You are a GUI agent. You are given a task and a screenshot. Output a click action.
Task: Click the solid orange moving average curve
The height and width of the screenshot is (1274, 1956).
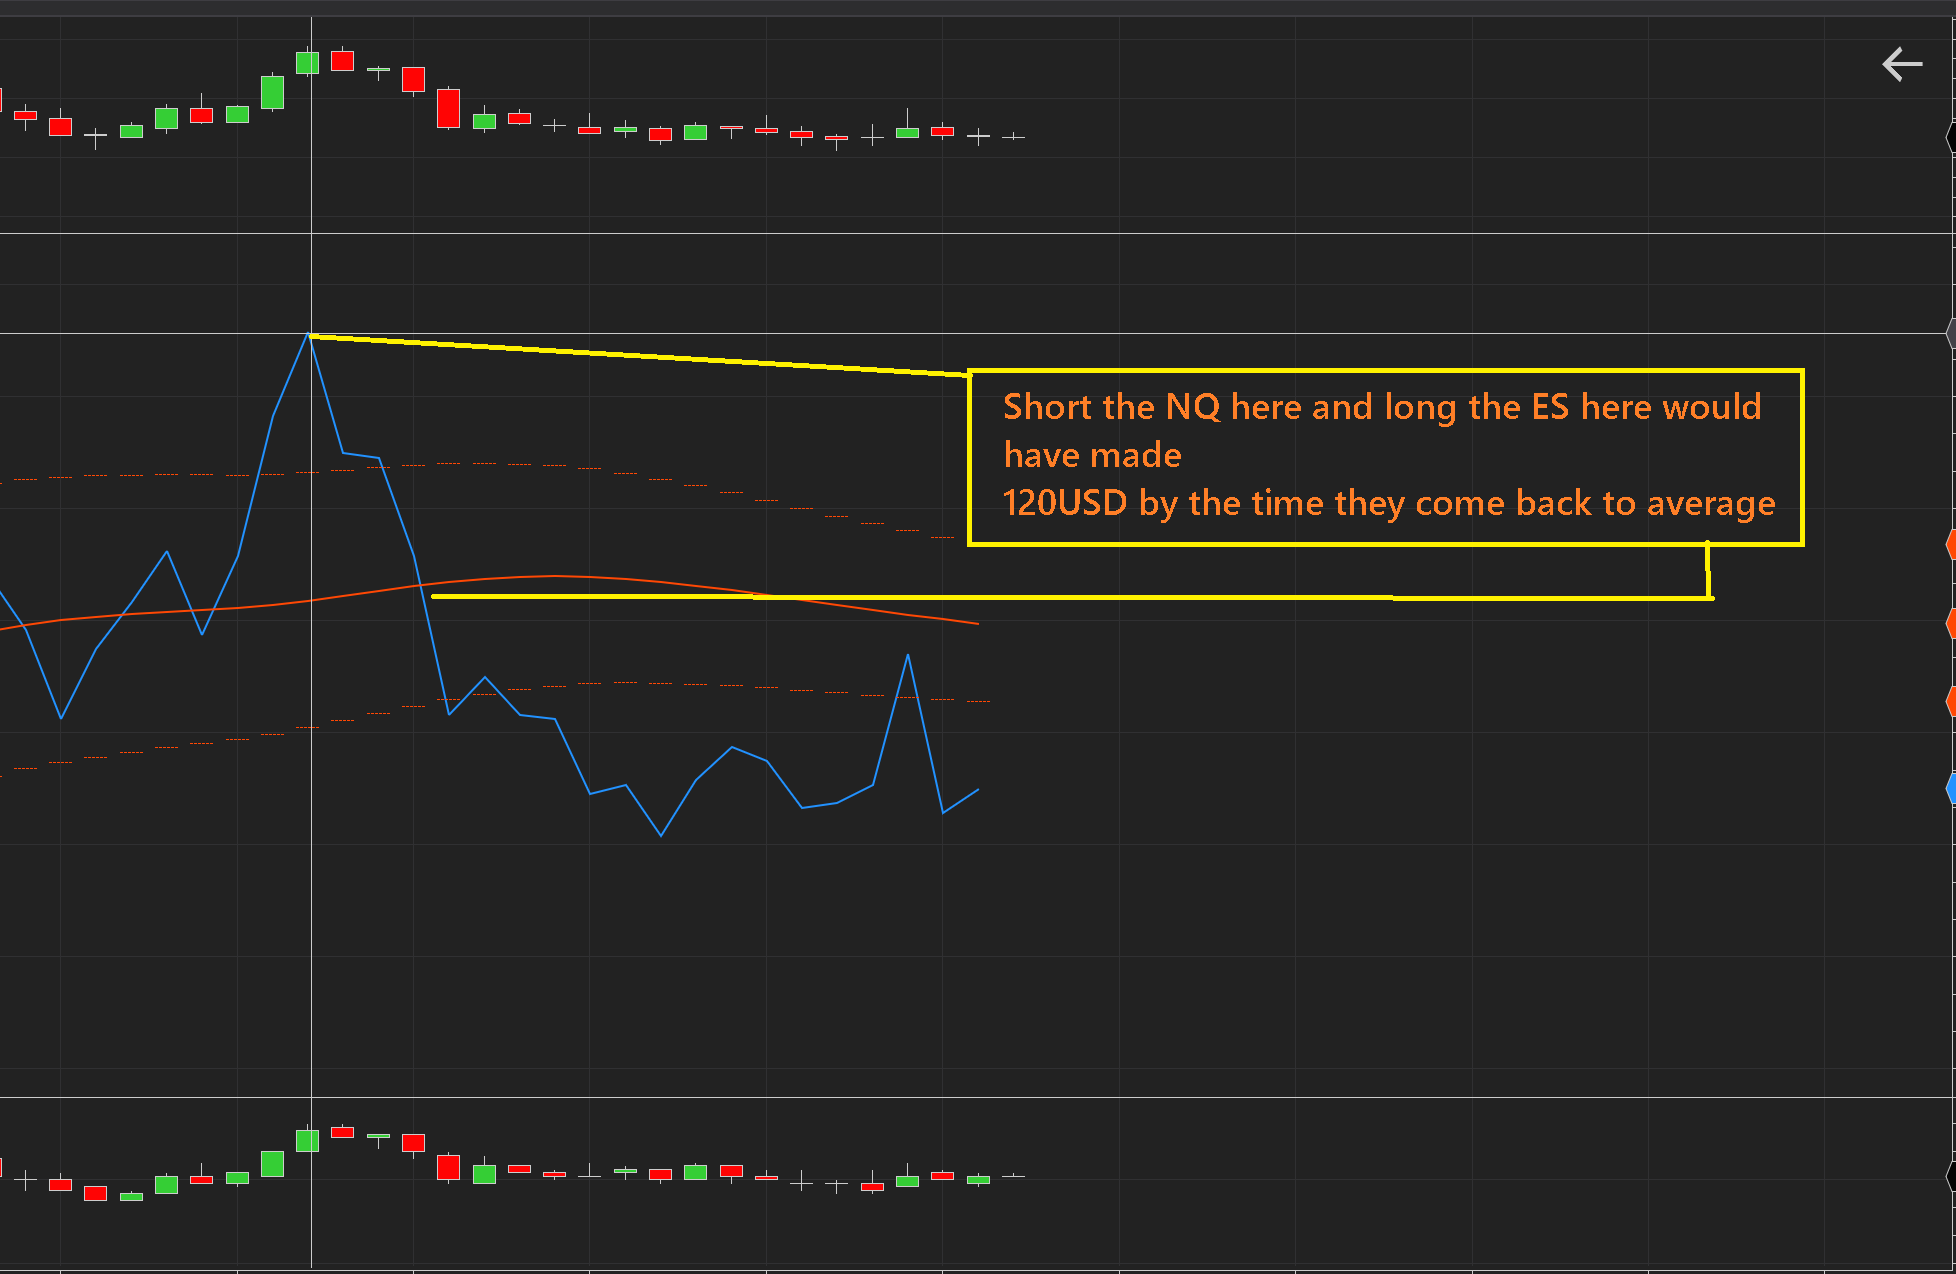(555, 576)
